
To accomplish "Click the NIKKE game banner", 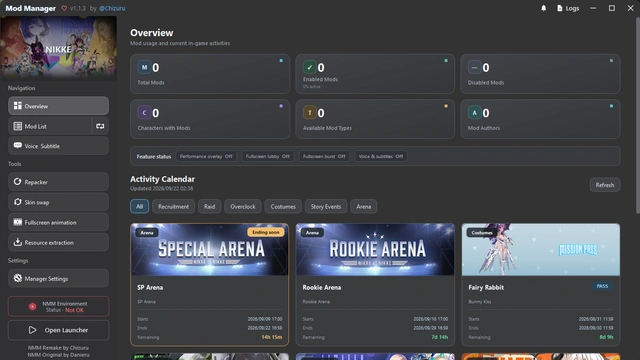I will (58, 47).
